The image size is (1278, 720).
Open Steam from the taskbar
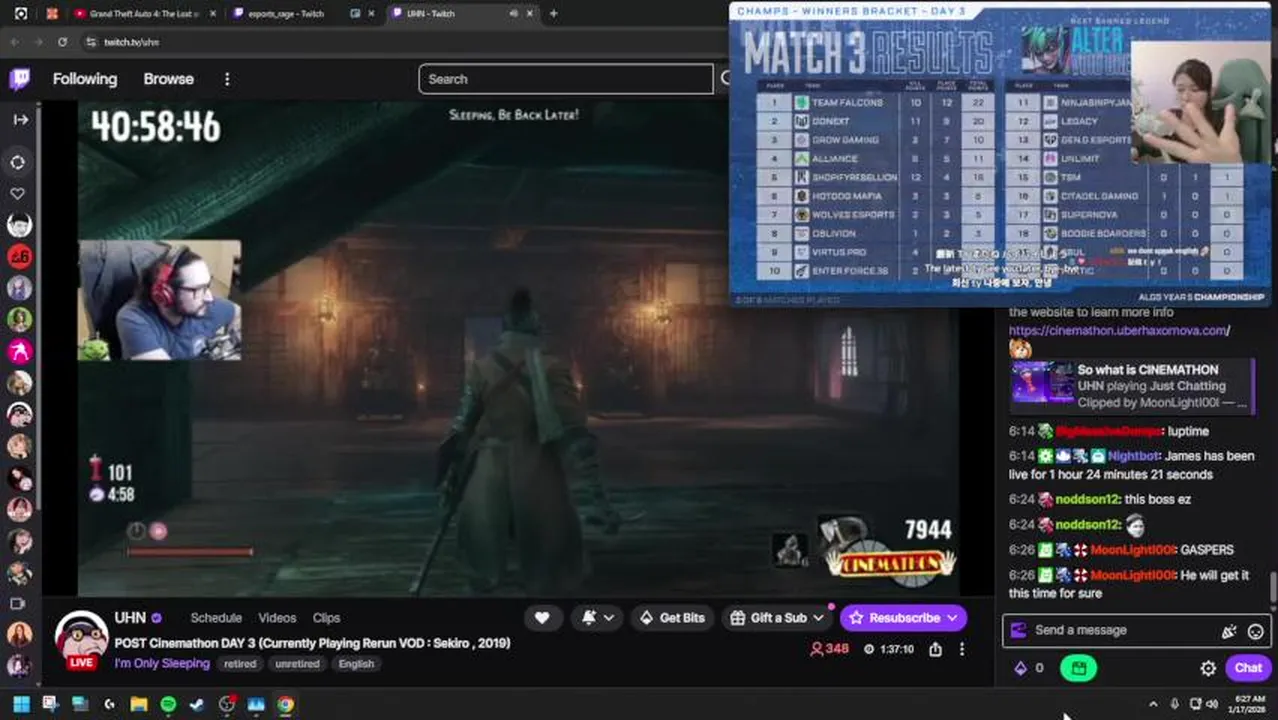(197, 705)
